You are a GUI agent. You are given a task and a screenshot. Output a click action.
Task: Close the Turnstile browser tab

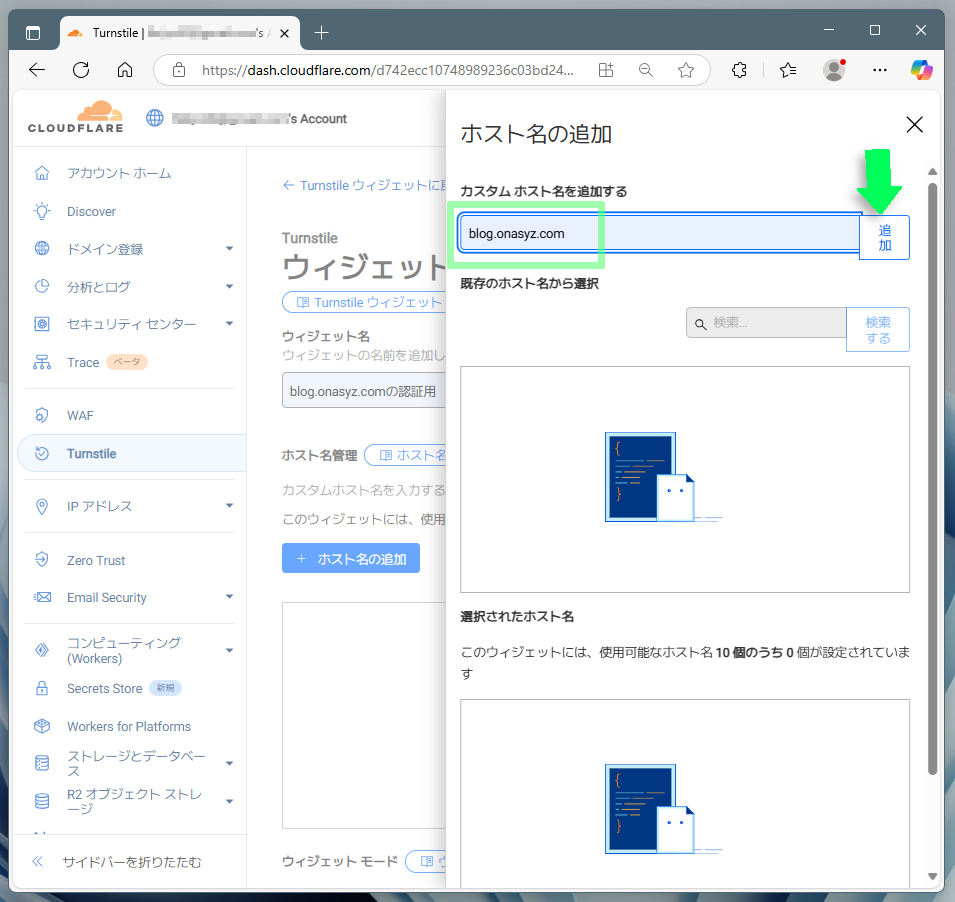click(x=284, y=33)
